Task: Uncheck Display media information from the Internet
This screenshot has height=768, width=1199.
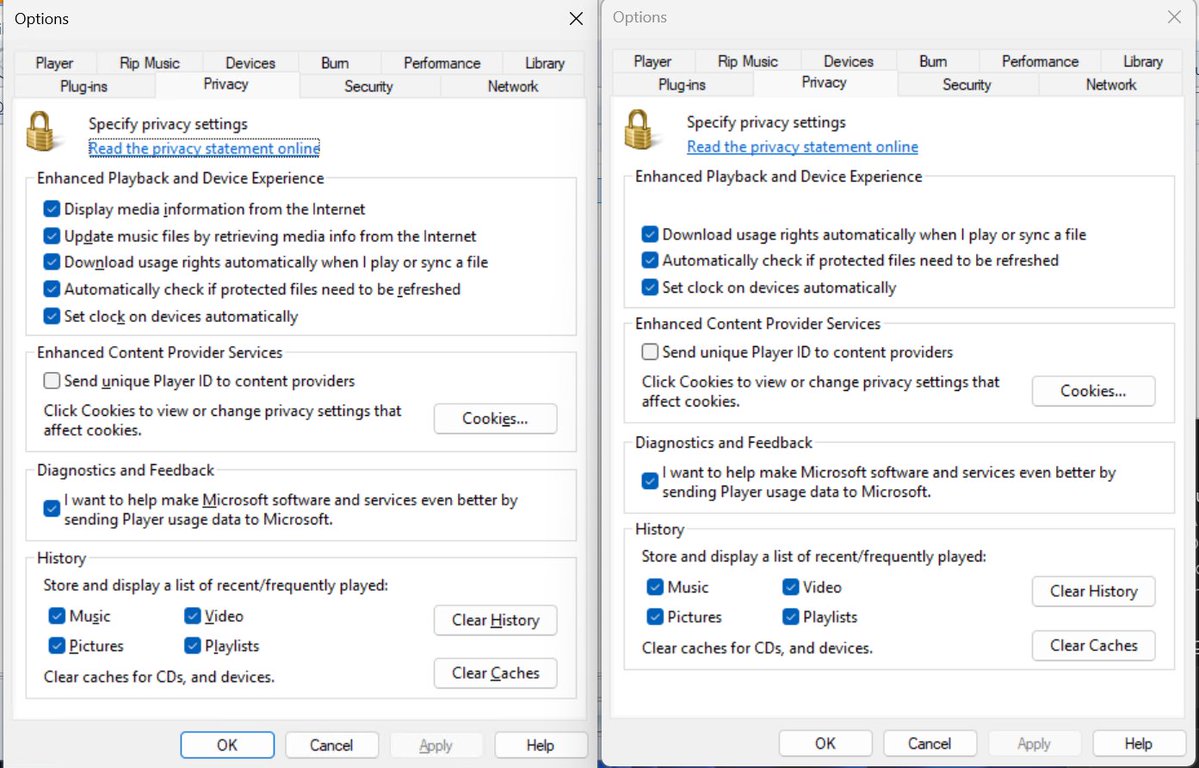Action: click(x=51, y=209)
